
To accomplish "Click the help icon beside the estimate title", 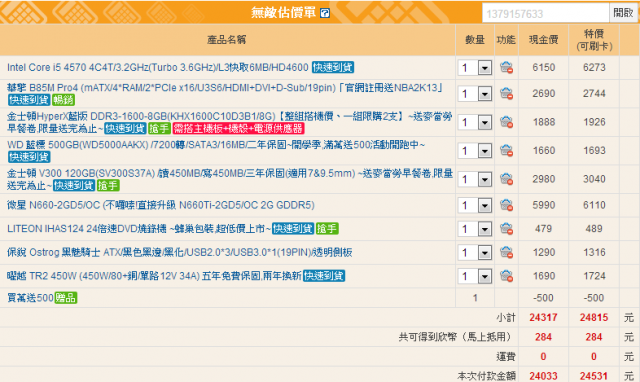I will pos(325,13).
